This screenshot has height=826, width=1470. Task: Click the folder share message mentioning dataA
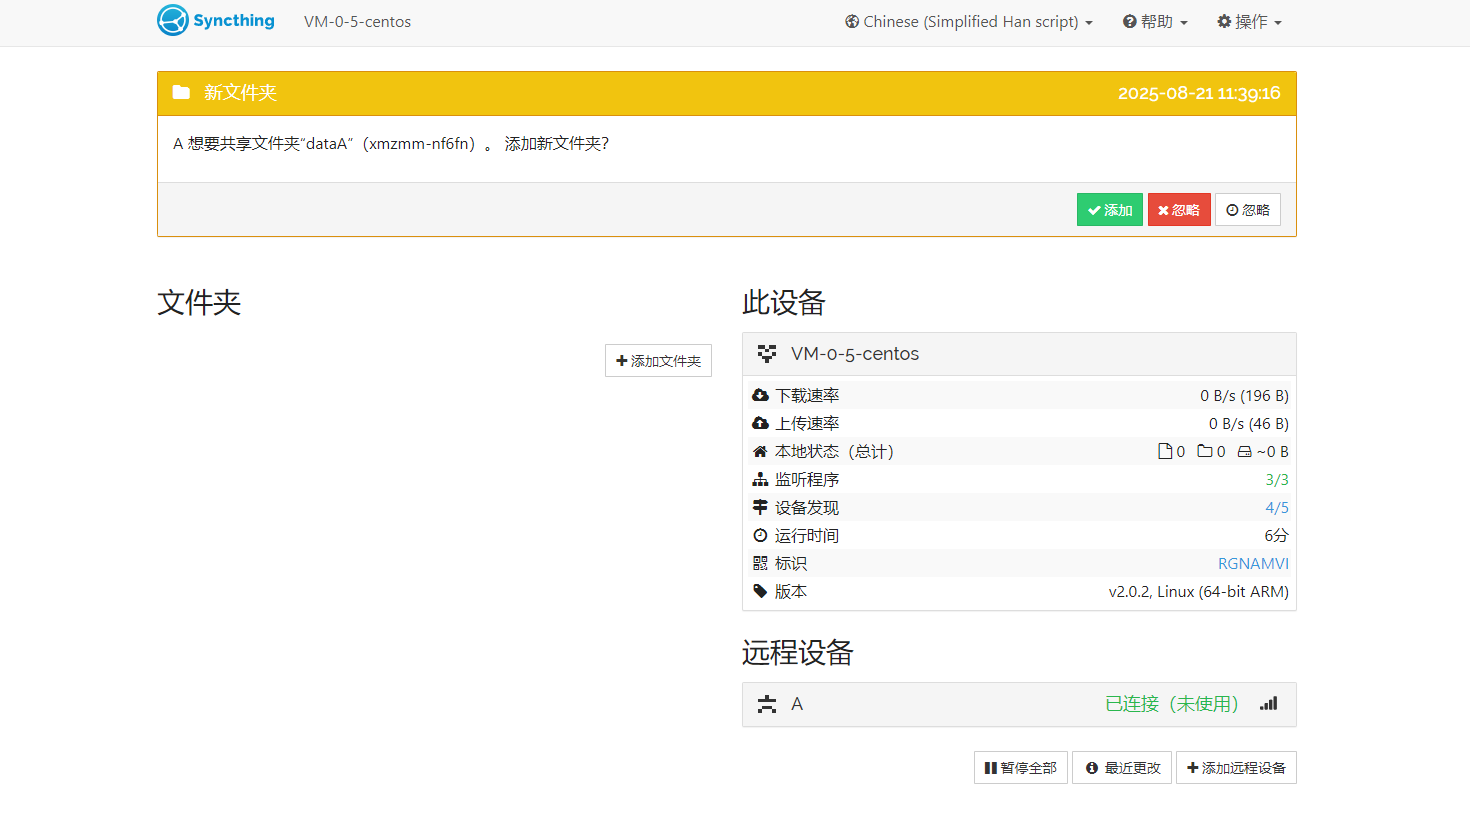click(391, 143)
